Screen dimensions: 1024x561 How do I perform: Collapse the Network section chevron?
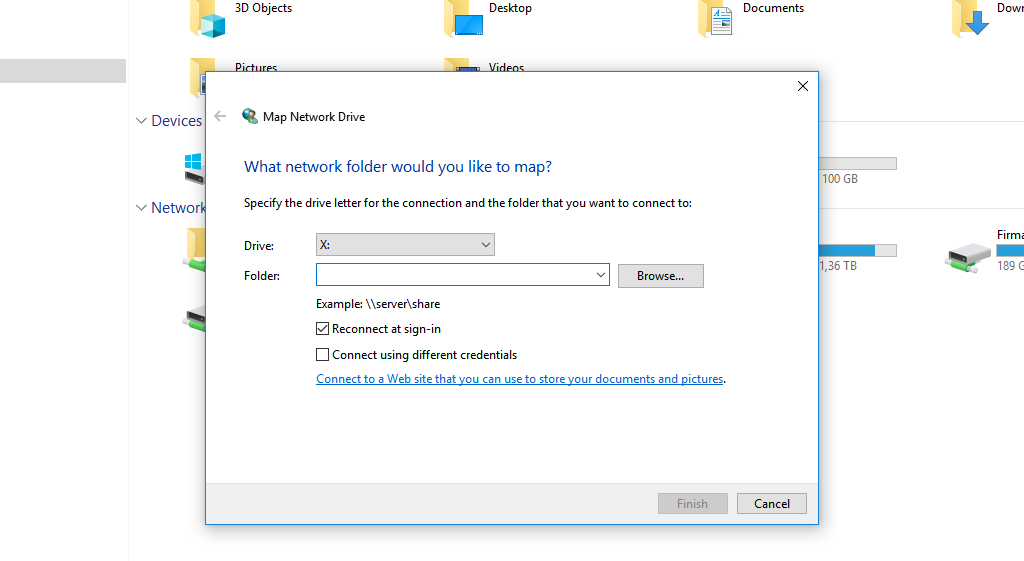[x=141, y=208]
